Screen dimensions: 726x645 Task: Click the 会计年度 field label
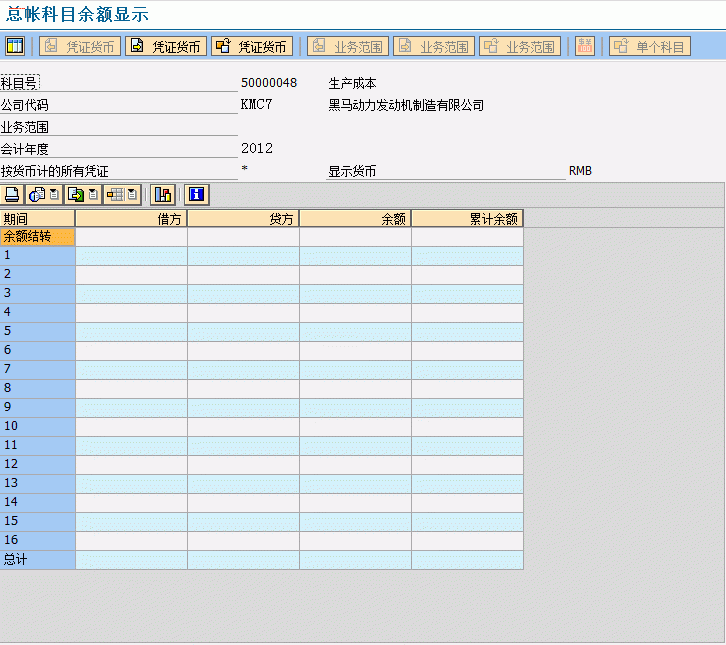24,149
